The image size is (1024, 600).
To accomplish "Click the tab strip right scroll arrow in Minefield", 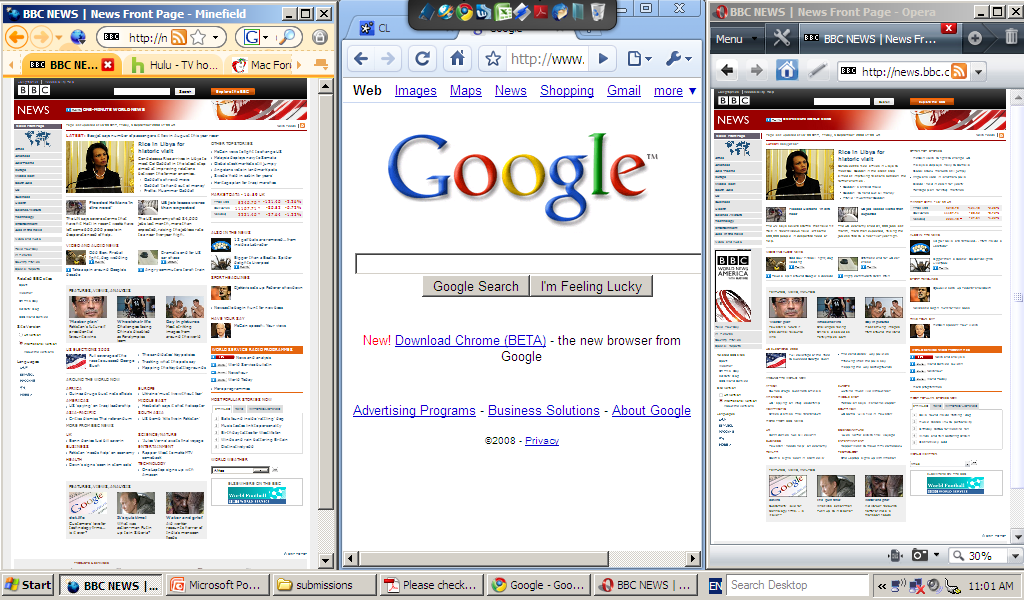I will [x=299, y=65].
